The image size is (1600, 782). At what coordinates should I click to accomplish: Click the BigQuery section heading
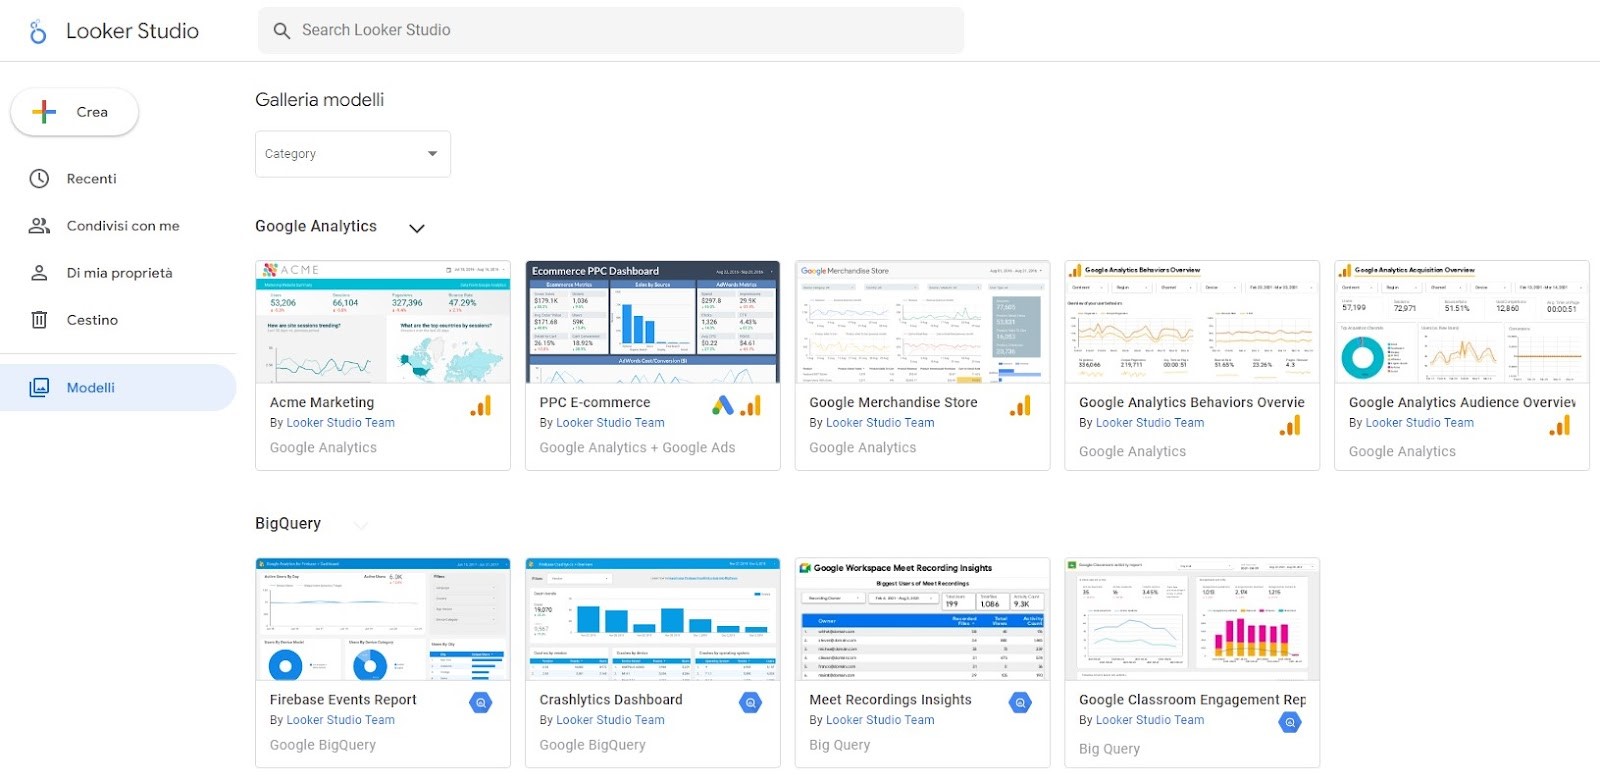tap(288, 524)
